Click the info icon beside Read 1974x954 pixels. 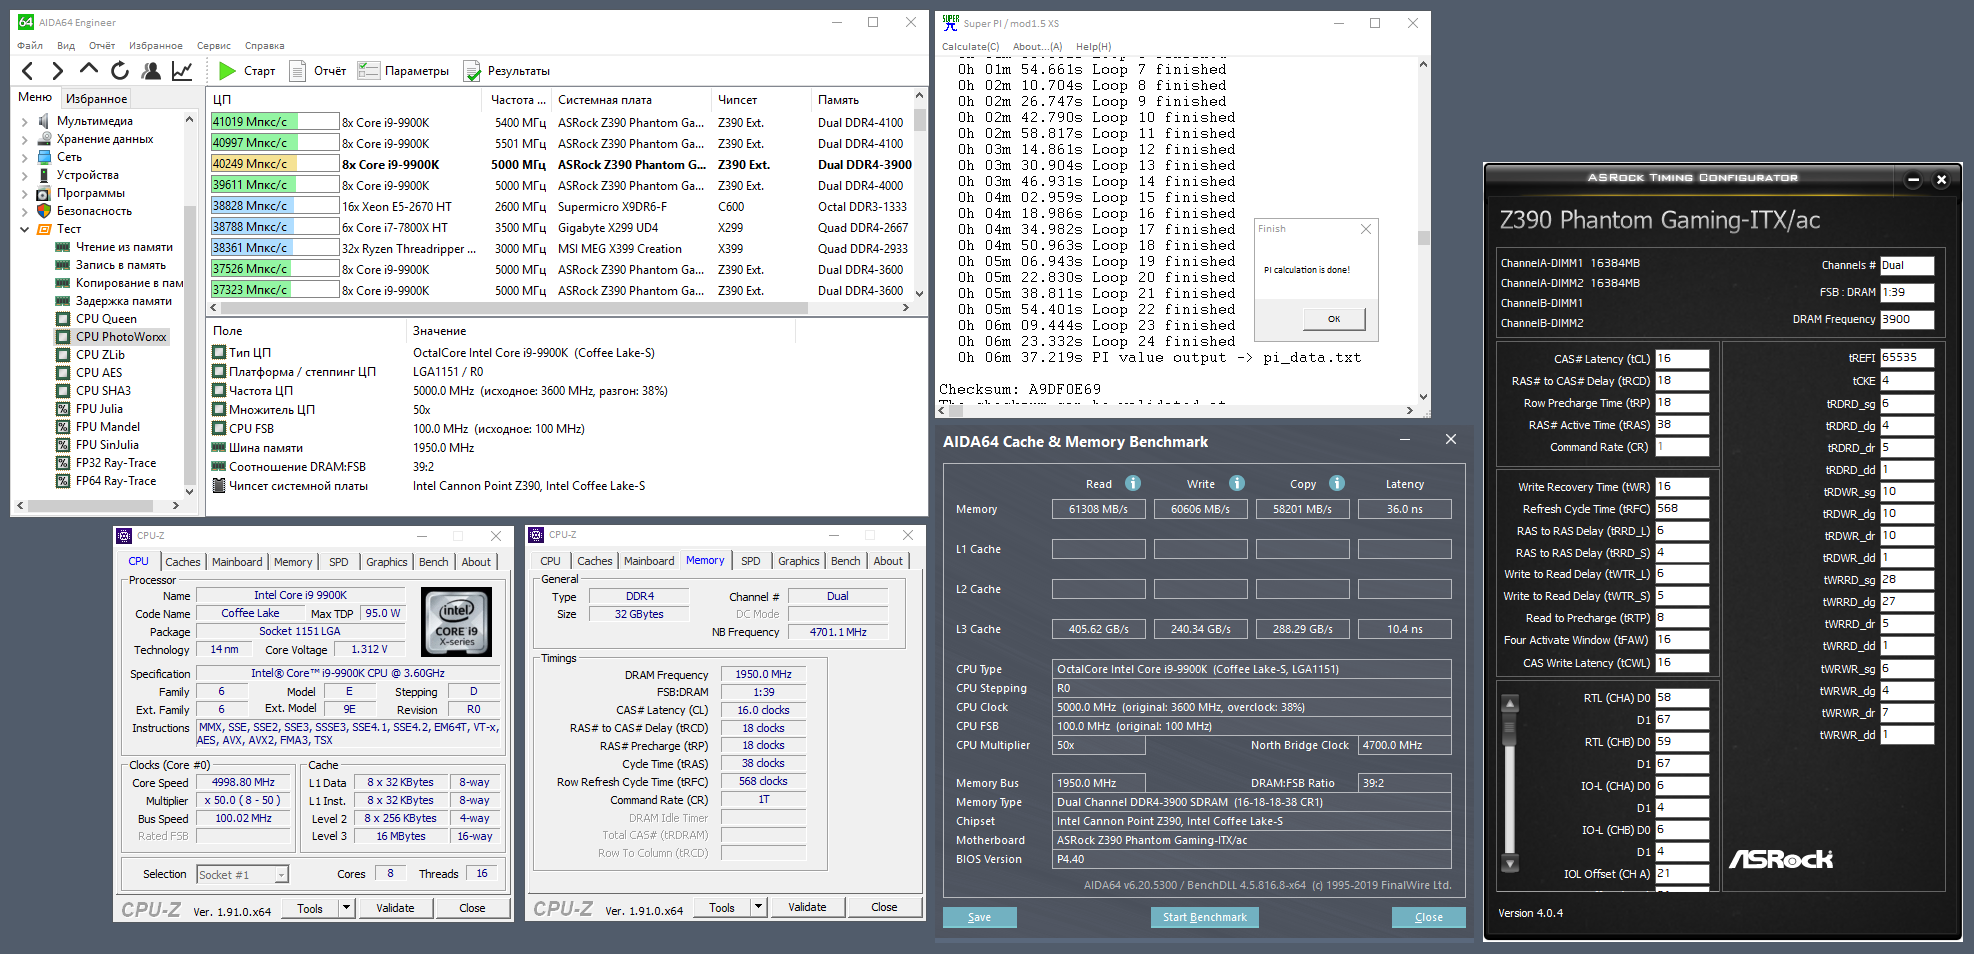click(x=1133, y=483)
